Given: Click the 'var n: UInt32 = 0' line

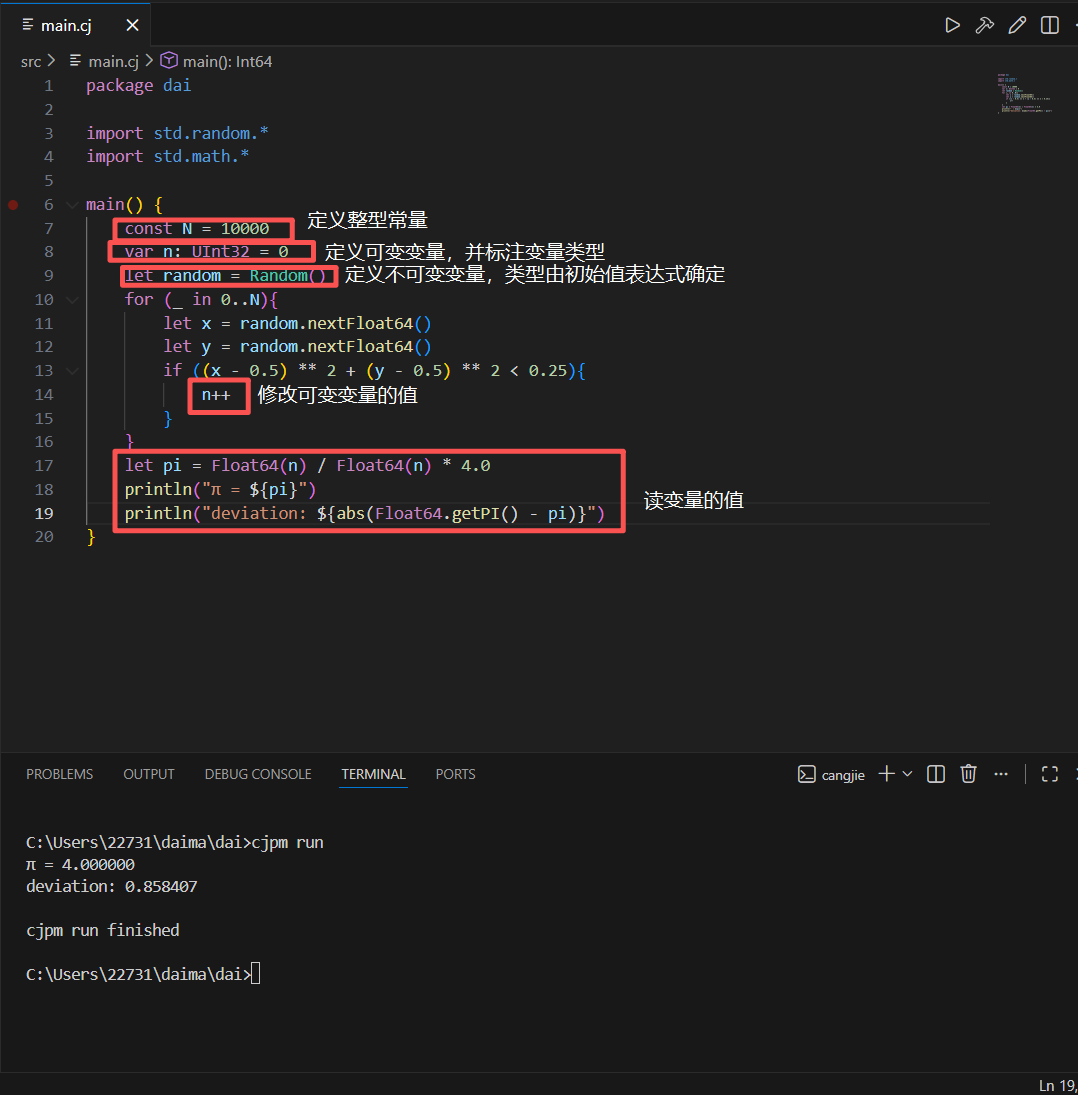Looking at the screenshot, I should pos(206,251).
